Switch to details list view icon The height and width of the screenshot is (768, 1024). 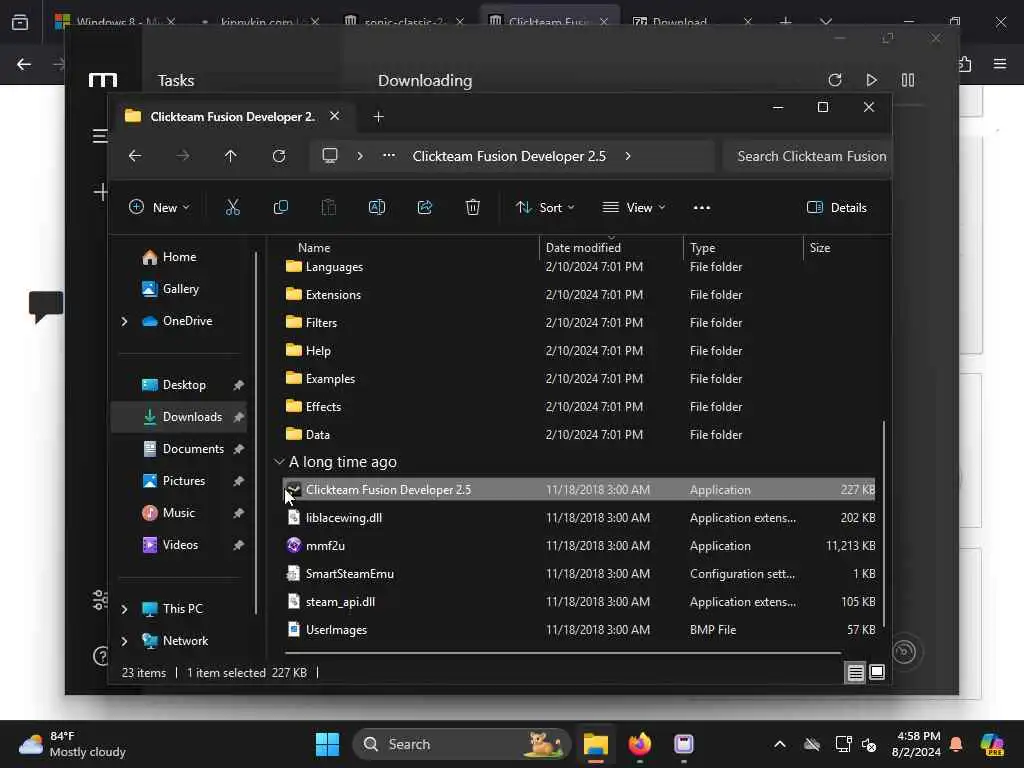856,673
